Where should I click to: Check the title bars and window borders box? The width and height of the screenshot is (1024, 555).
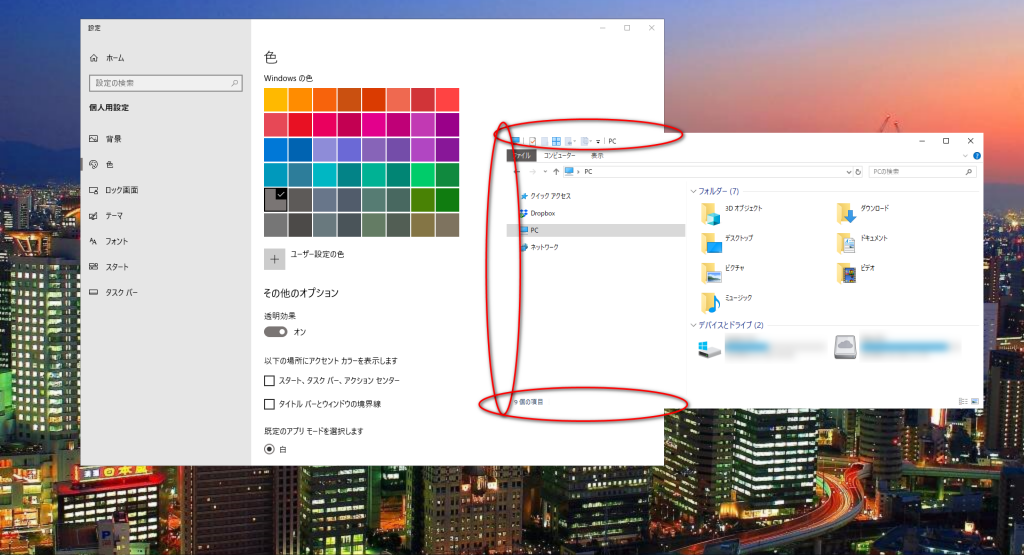(269, 404)
